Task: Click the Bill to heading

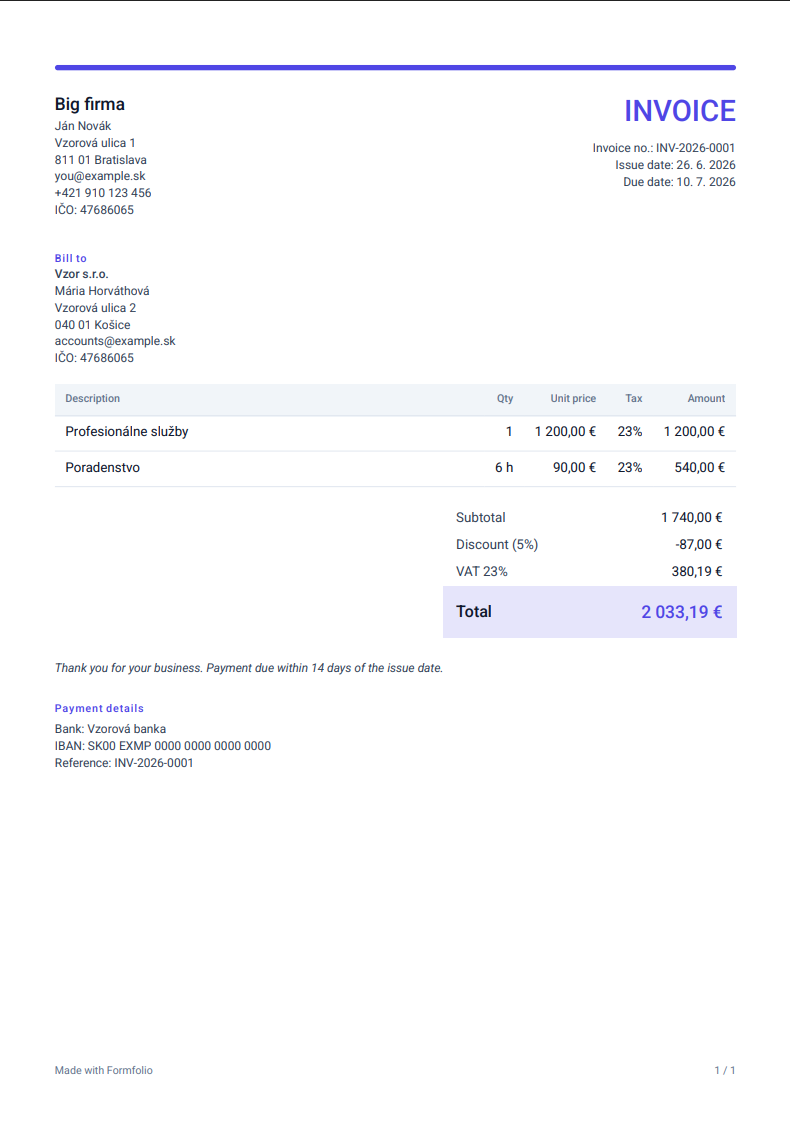Action: [x=71, y=258]
